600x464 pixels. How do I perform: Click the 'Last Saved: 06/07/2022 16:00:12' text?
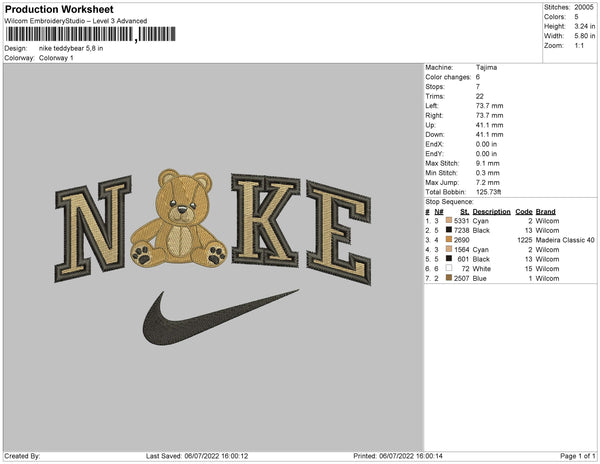point(197,456)
